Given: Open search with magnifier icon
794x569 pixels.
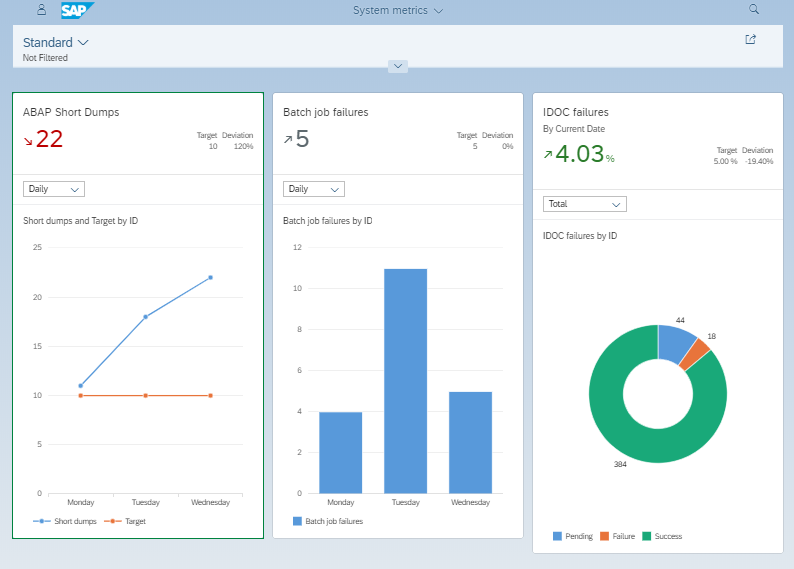Looking at the screenshot, I should click(x=754, y=10).
